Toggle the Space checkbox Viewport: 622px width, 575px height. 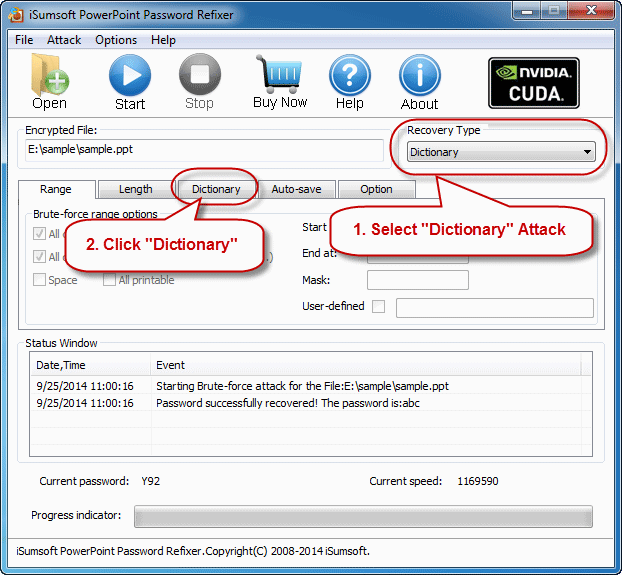point(39,280)
